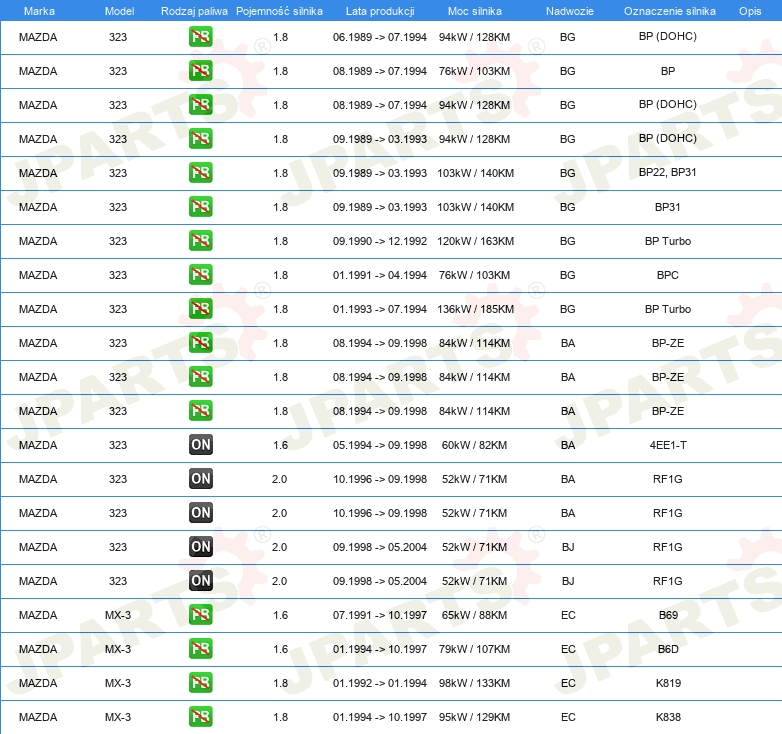The image size is (782, 734).
Task: Select engine code B69
Action: (x=668, y=615)
